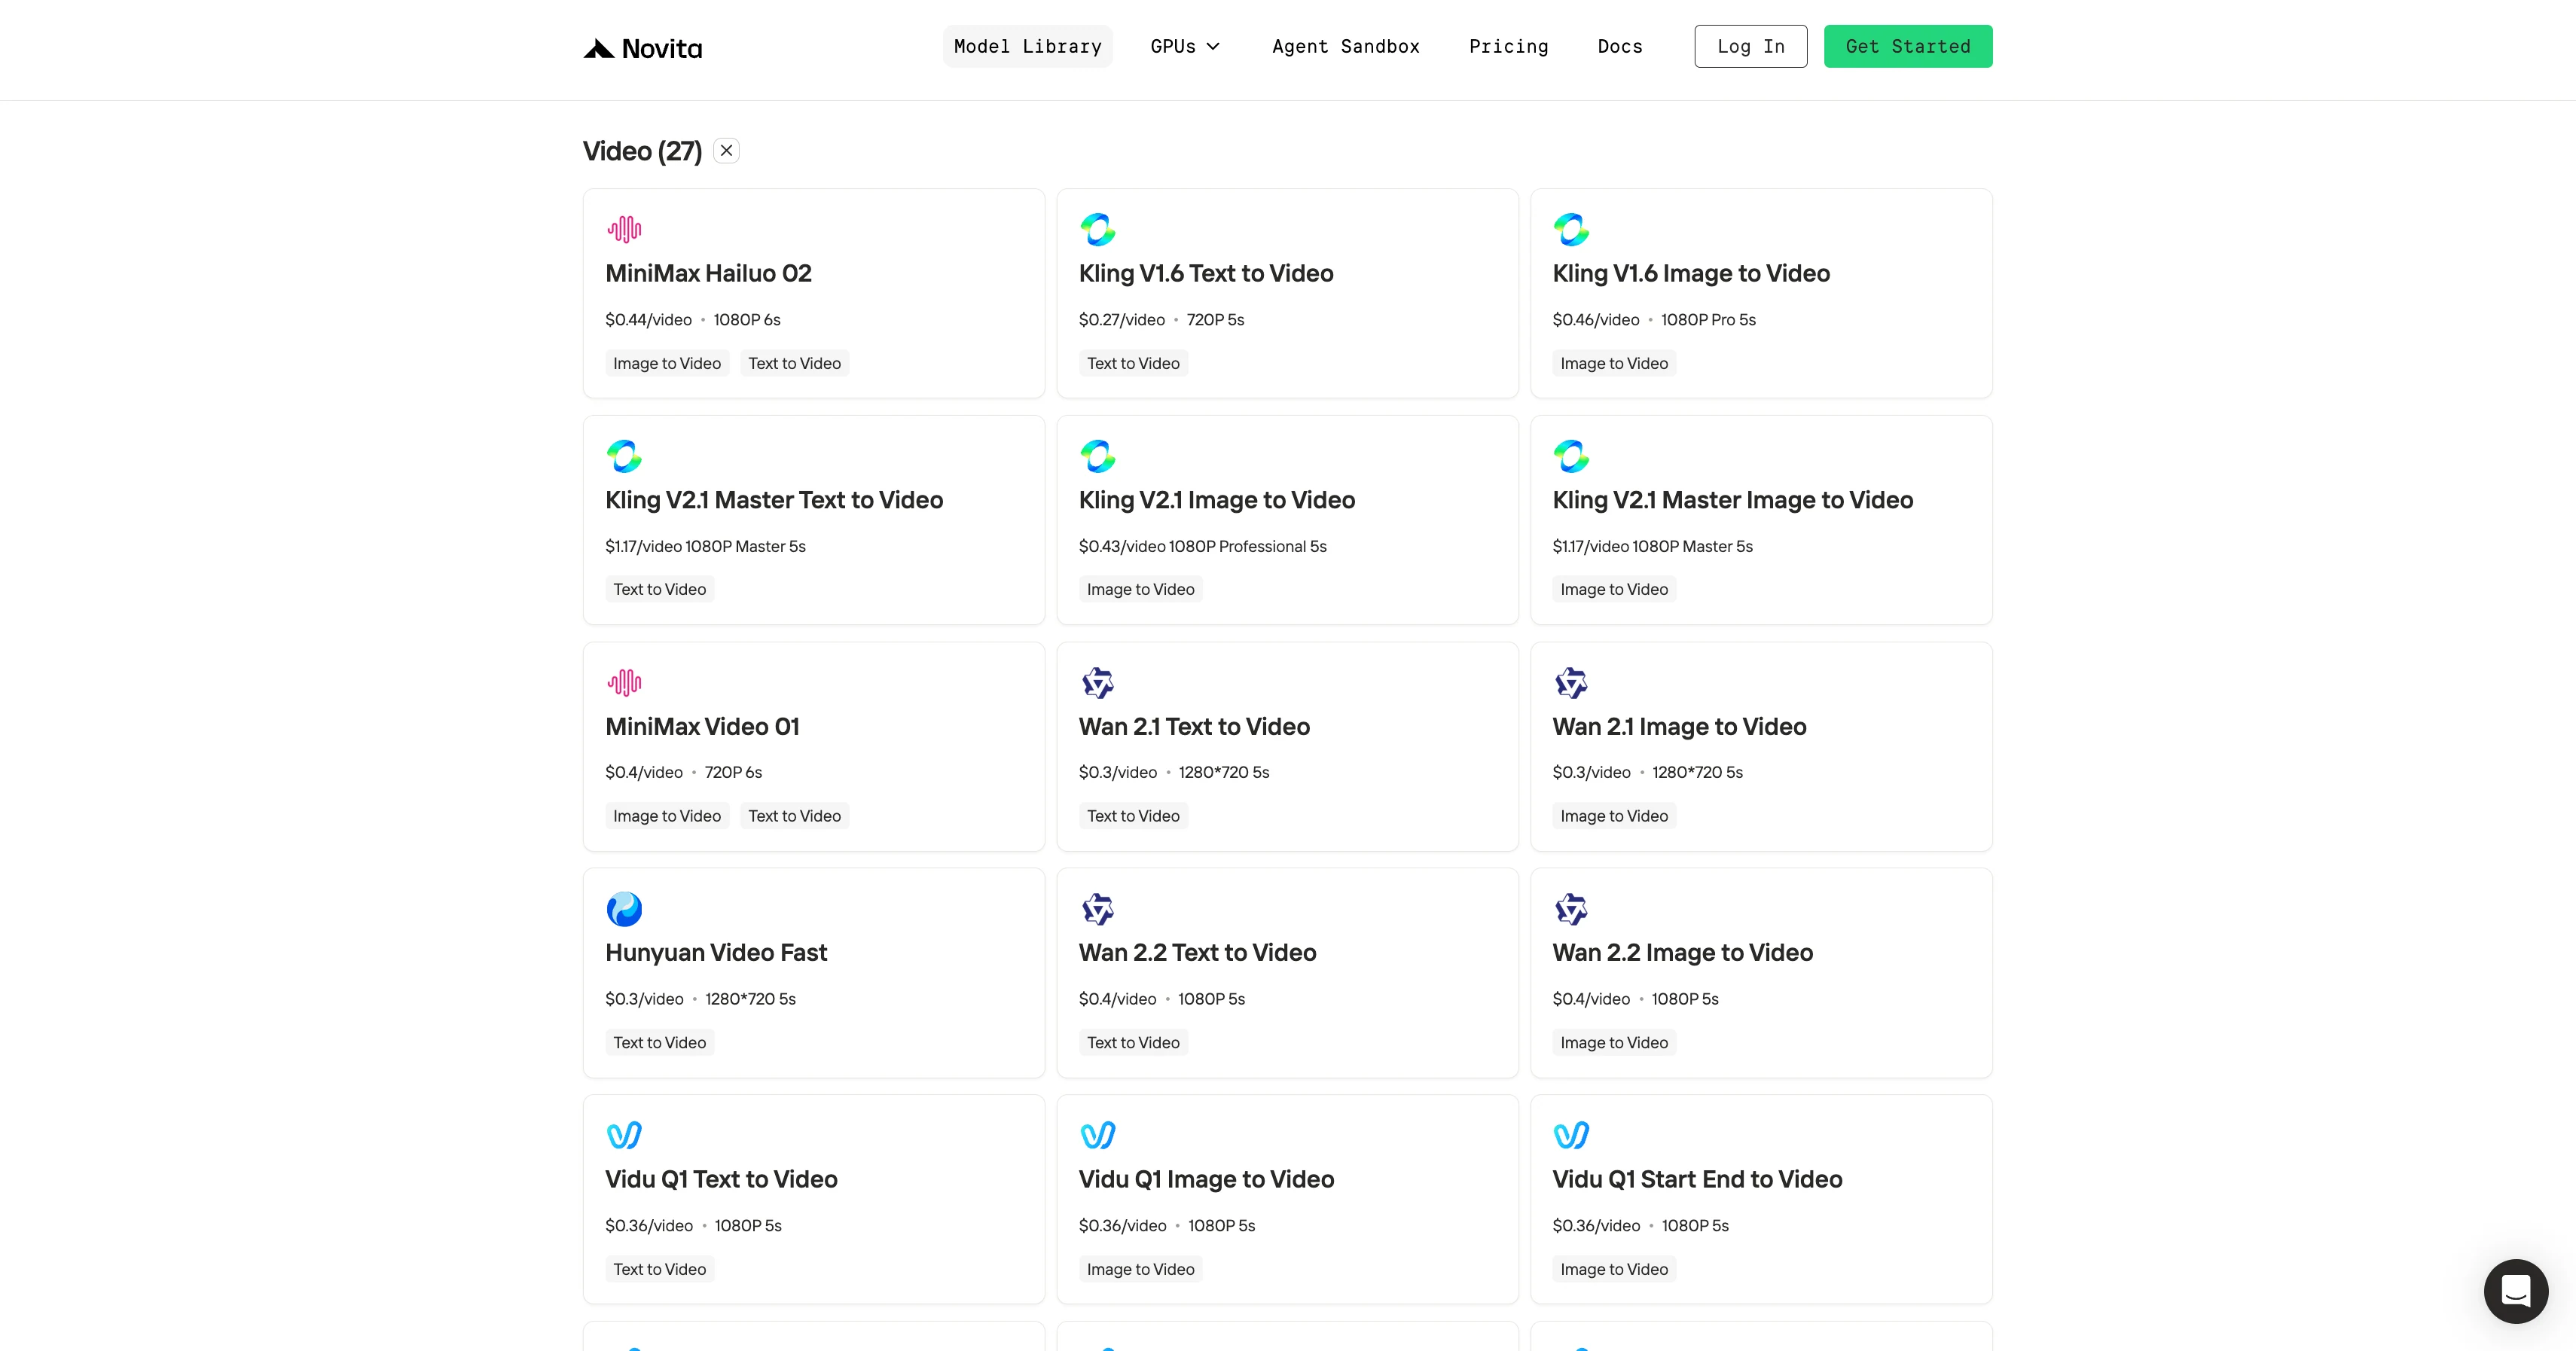Open MiniMax Hailuo 02 model title
Viewport: 2576px width, 1351px height.
pyautogui.click(x=708, y=273)
